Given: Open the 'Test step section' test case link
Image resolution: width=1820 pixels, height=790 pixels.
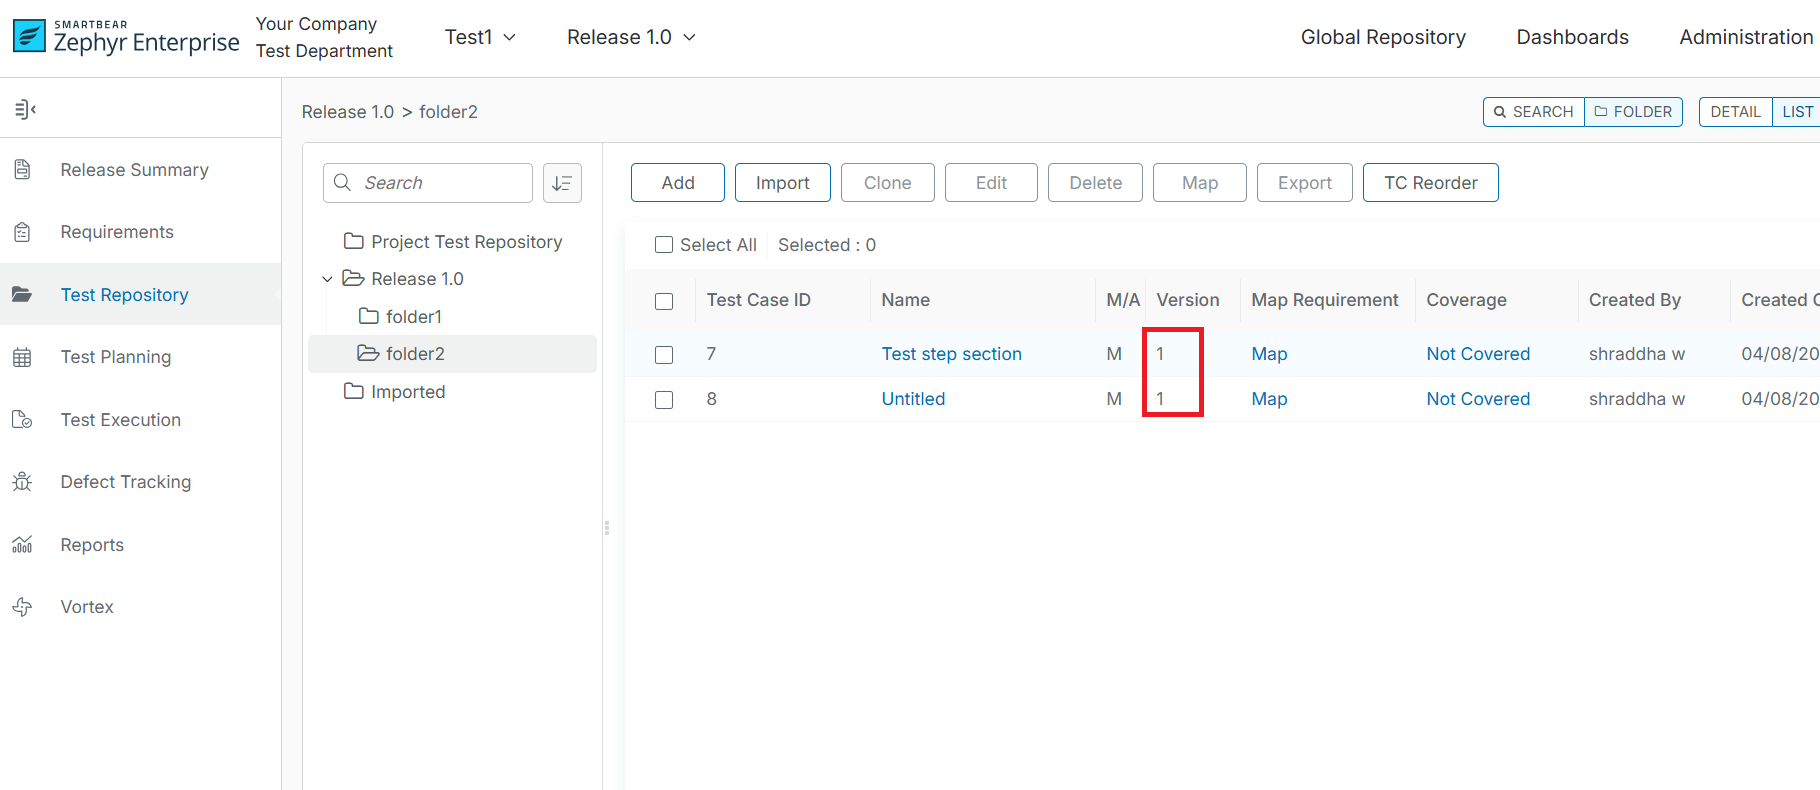Looking at the screenshot, I should [x=951, y=354].
